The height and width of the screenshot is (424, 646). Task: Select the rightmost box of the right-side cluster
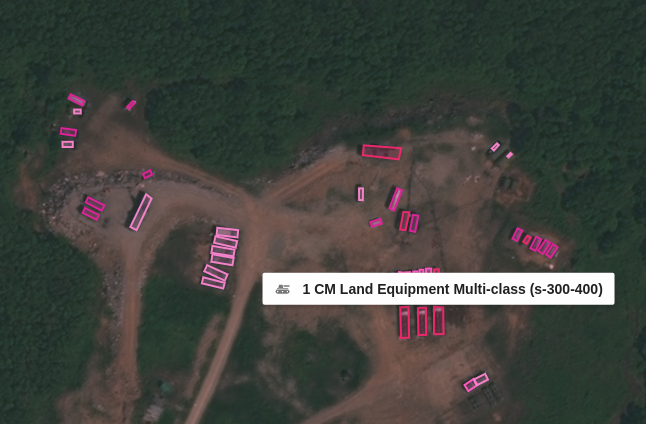coord(552,251)
